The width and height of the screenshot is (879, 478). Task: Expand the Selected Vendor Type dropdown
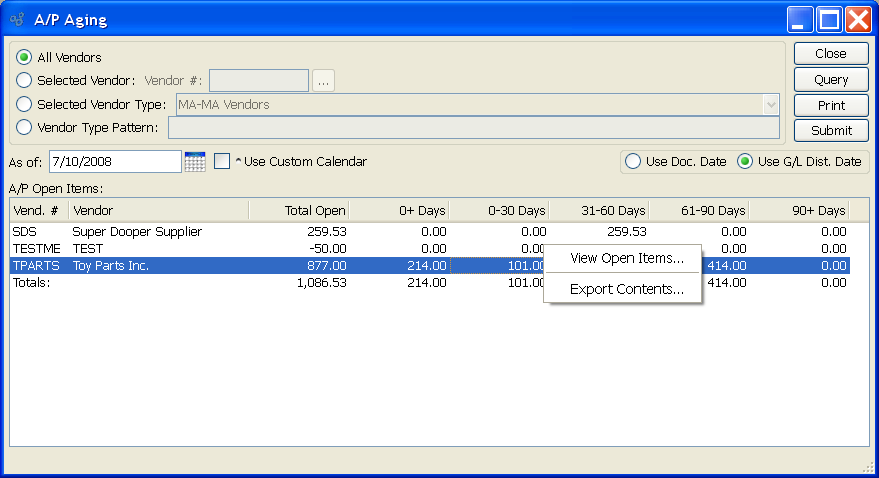770,104
